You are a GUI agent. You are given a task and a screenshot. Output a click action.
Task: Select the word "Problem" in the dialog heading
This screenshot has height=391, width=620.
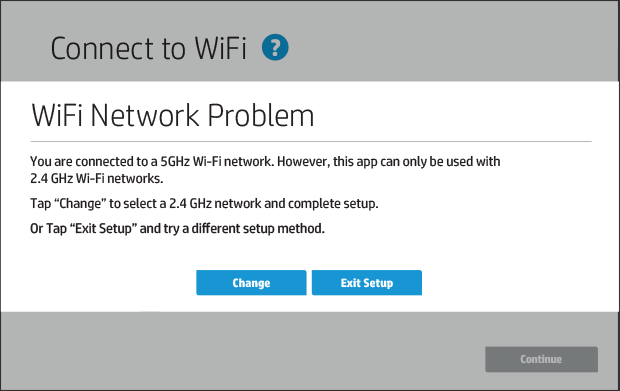[261, 115]
